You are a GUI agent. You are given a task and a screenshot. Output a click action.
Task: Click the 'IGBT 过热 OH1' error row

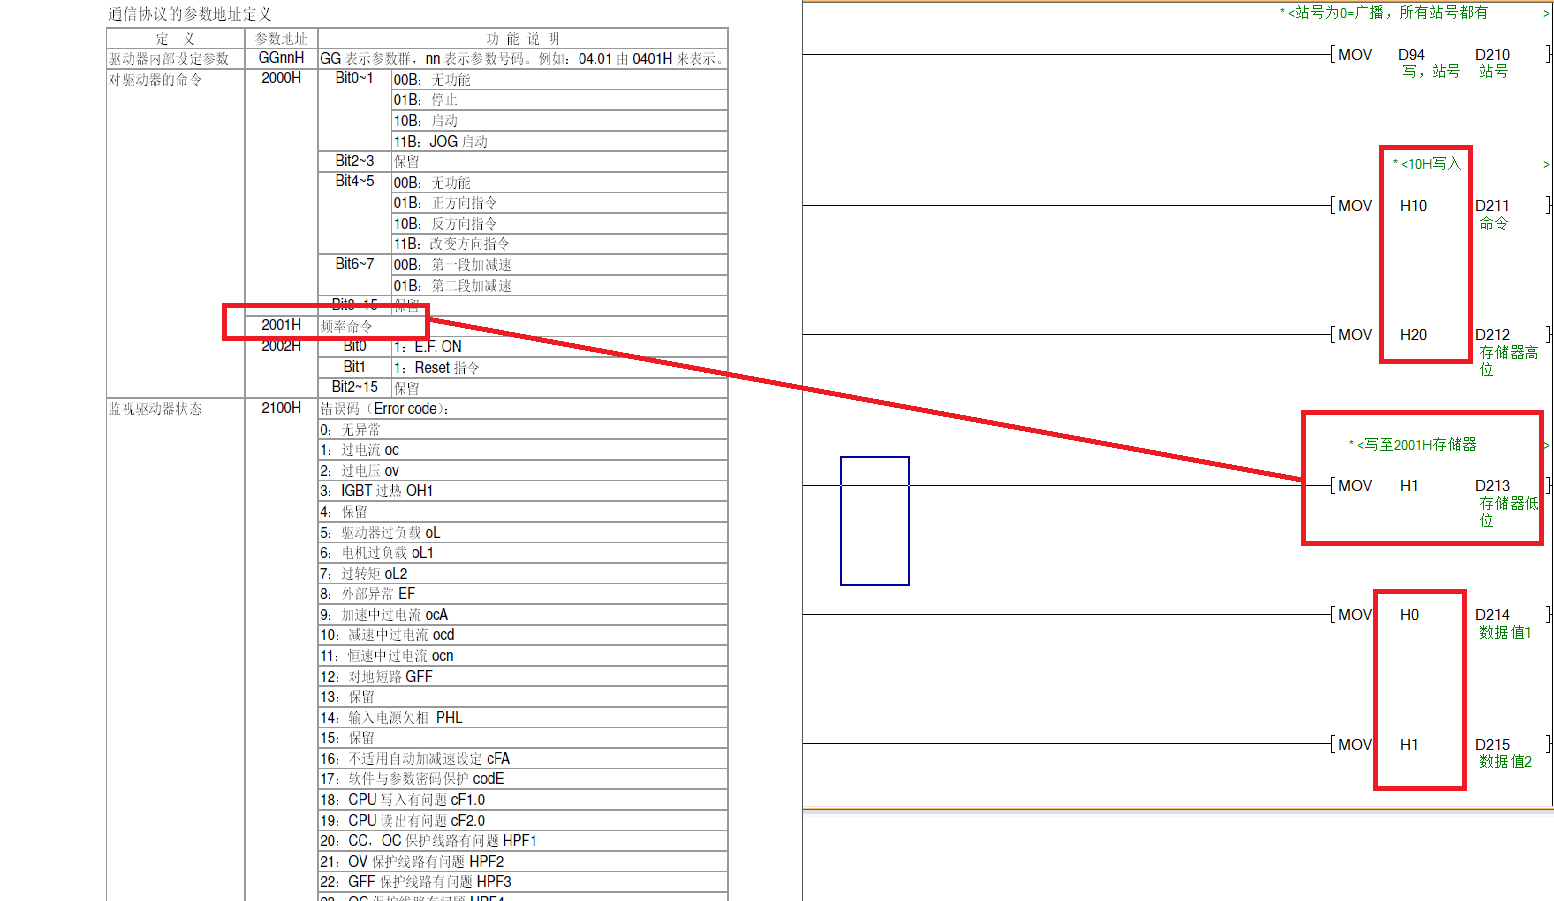386,491
